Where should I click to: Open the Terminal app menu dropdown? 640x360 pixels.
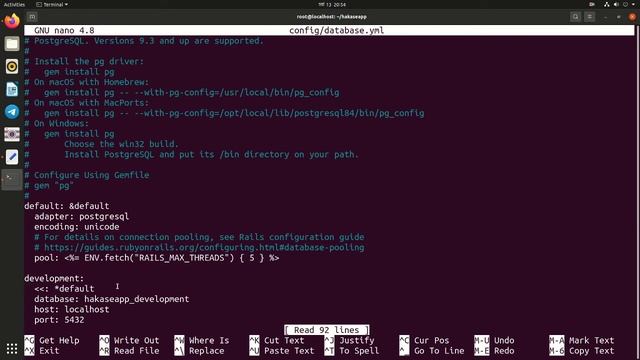(x=52, y=4)
